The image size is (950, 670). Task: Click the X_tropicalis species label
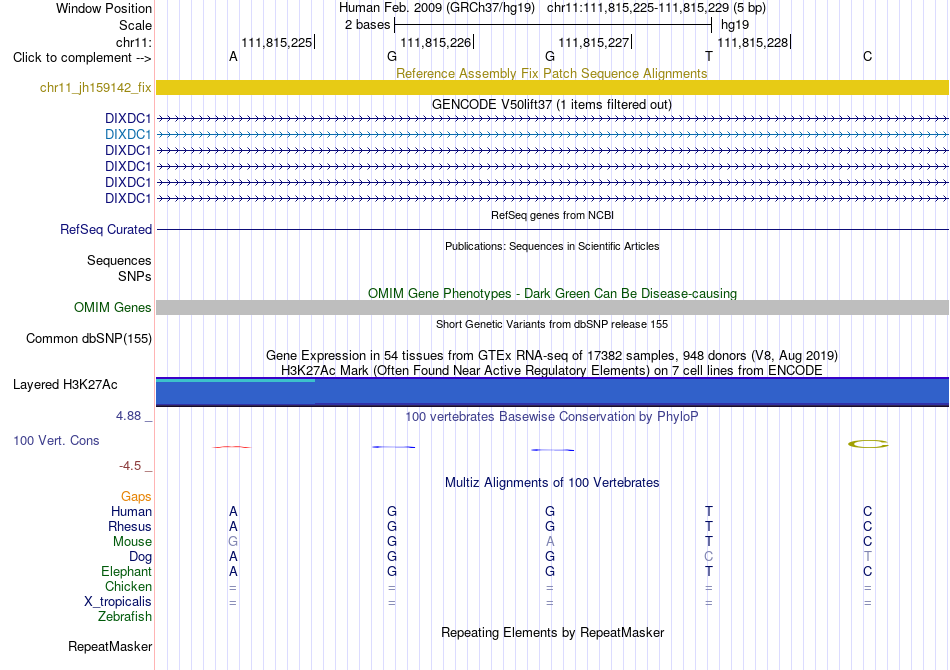click(x=118, y=602)
